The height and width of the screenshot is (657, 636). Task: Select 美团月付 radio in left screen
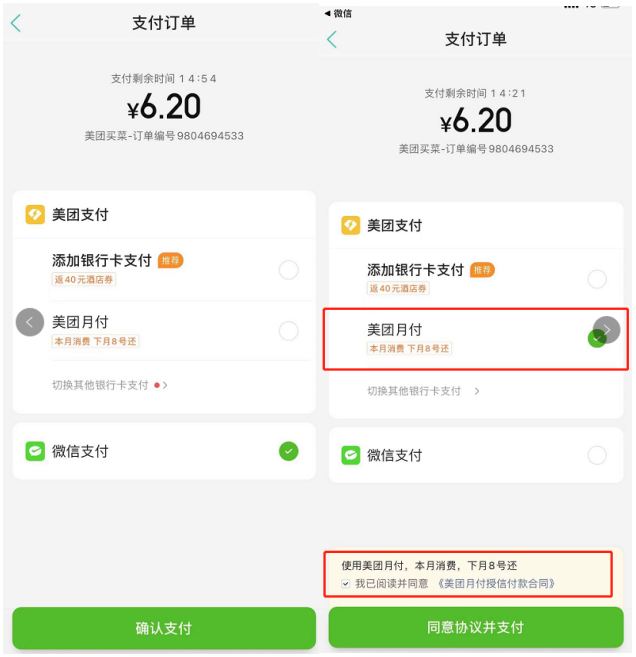pos(288,331)
